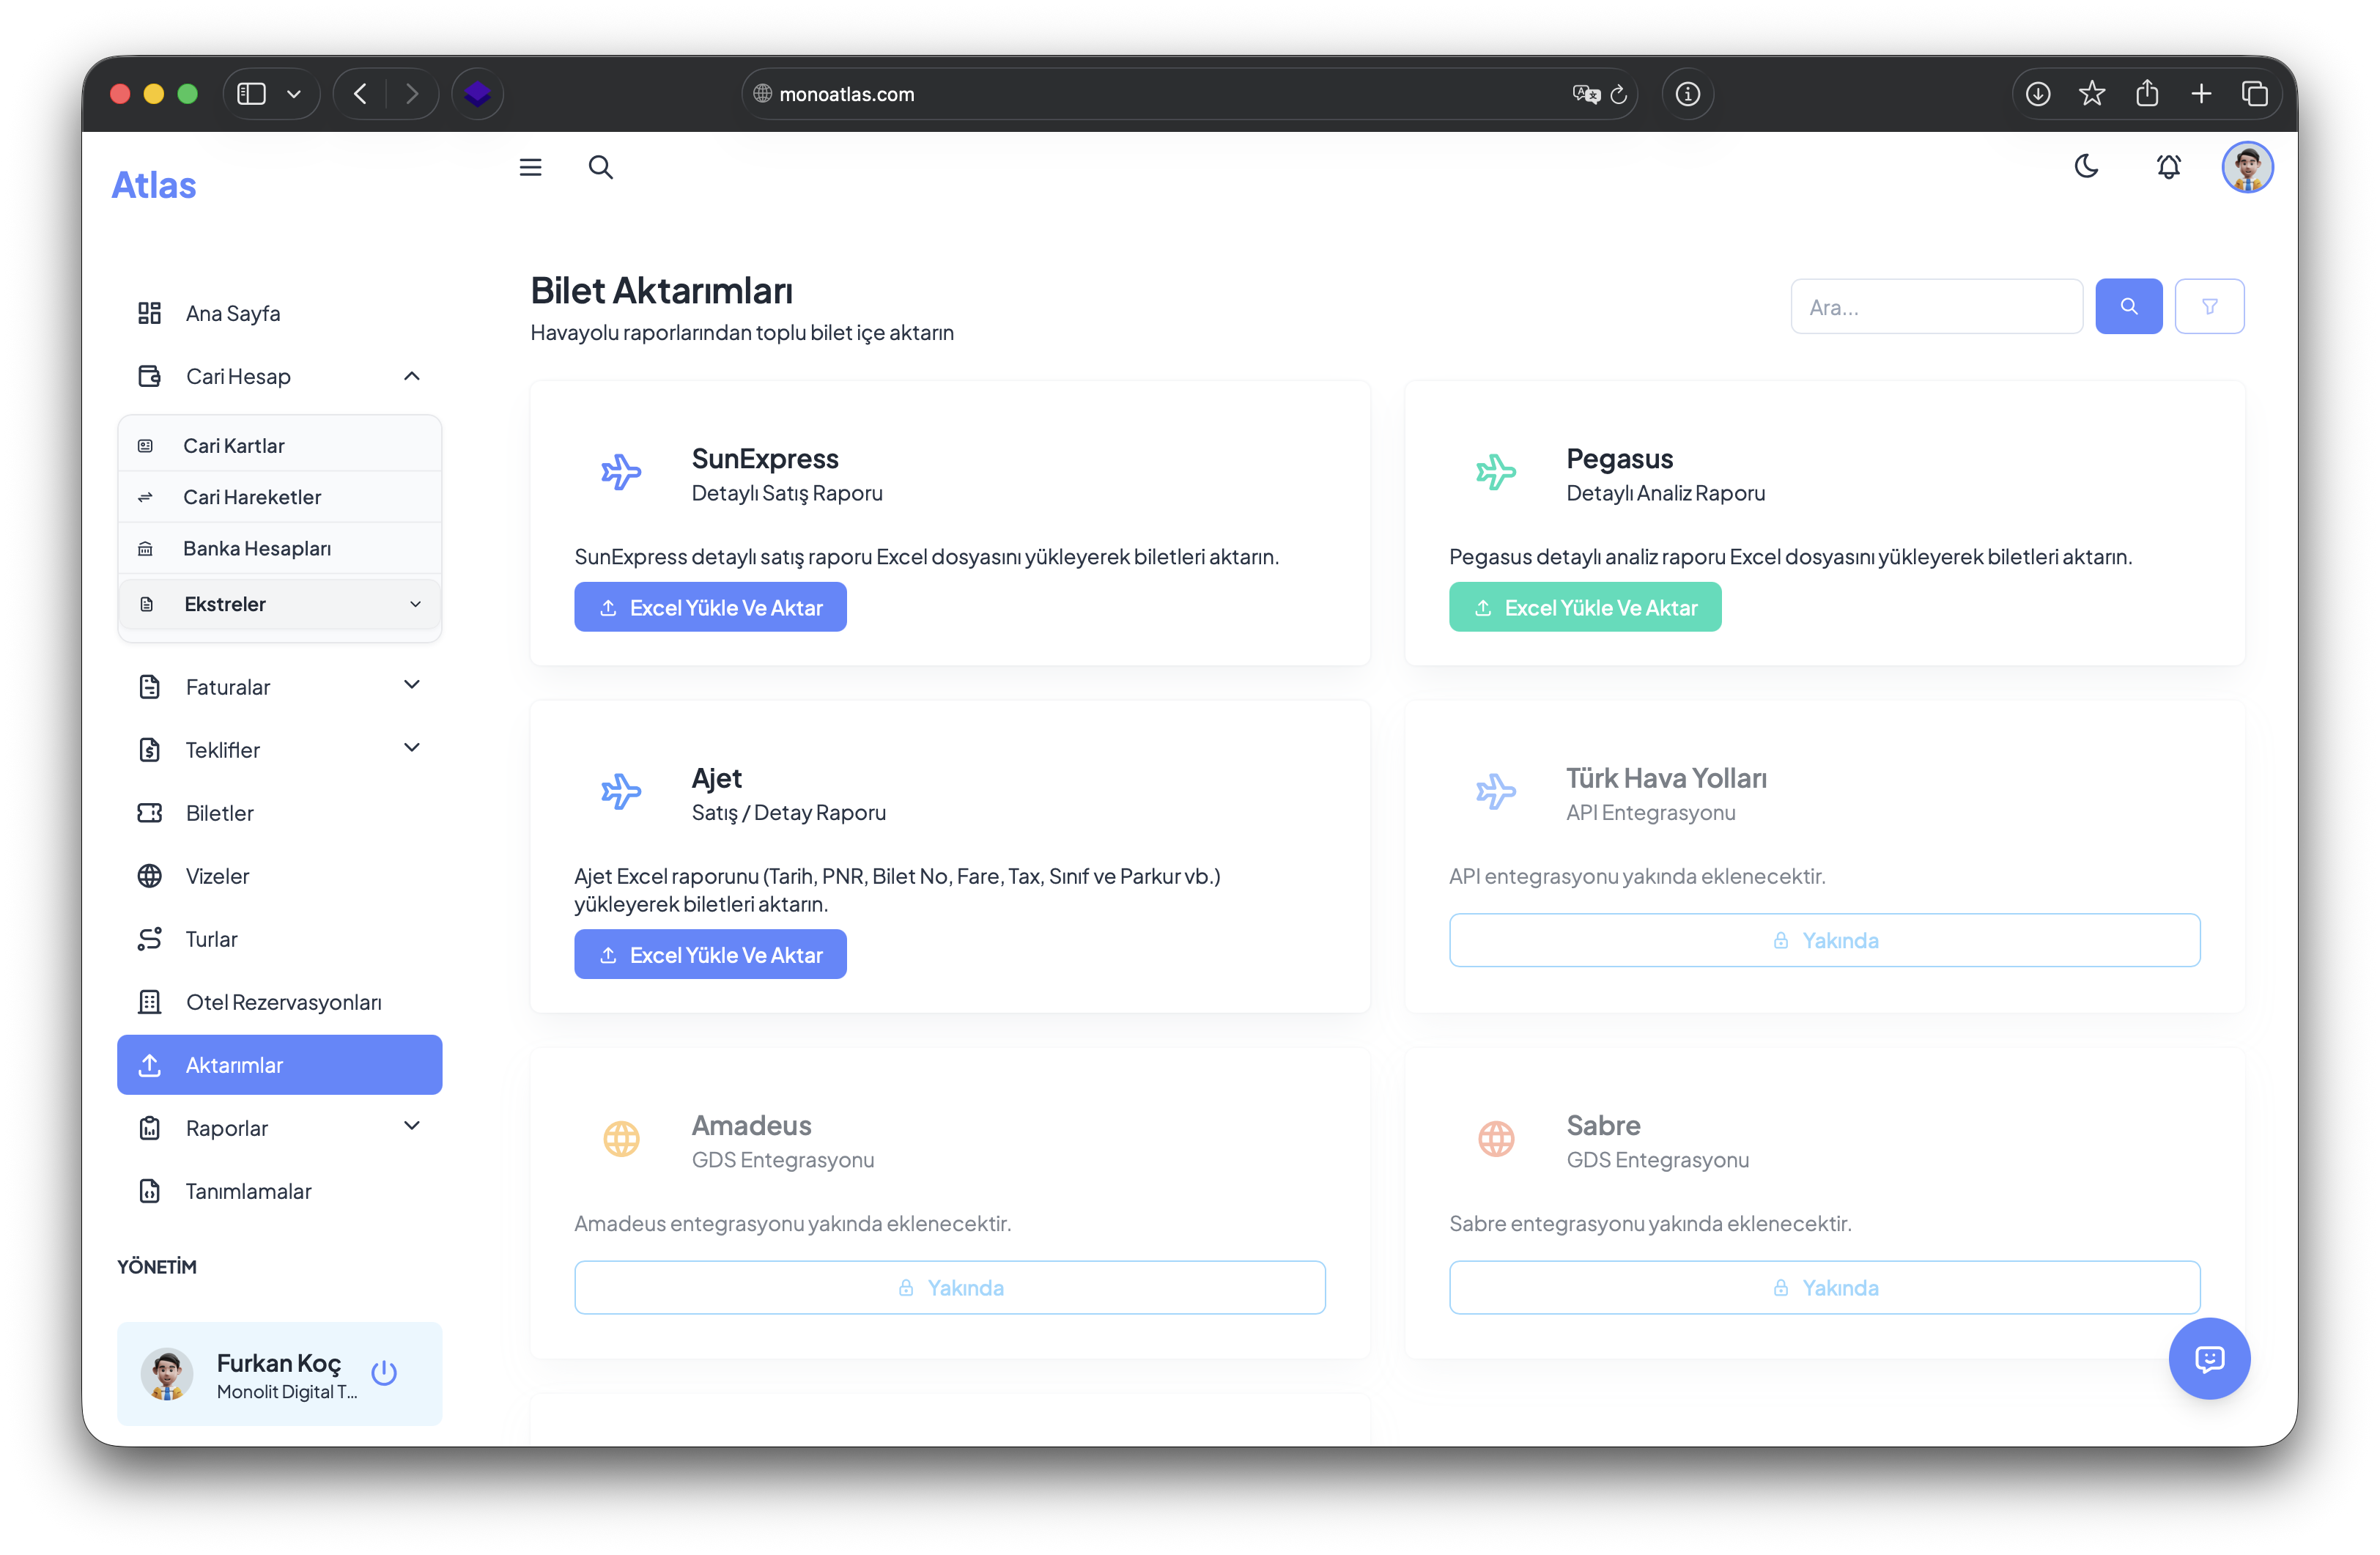This screenshot has width=2380, height=1555.
Task: Open the top bar search icon
Action: pos(600,167)
